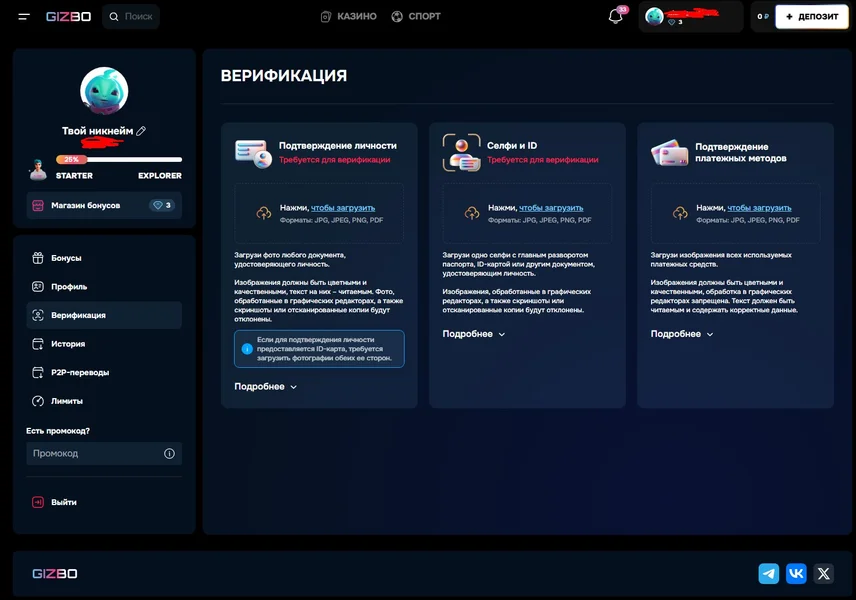
Task: Click the 0 ₽ balance display
Action: [x=763, y=16]
